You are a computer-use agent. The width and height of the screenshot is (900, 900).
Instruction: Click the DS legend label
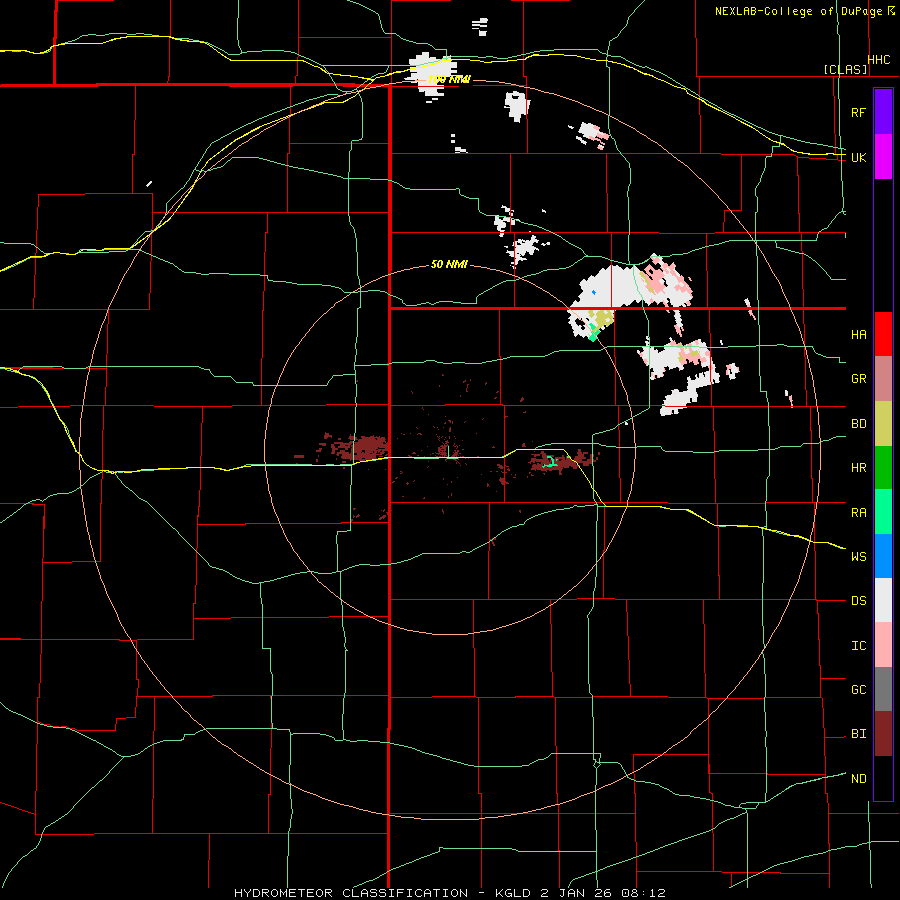pyautogui.click(x=858, y=601)
